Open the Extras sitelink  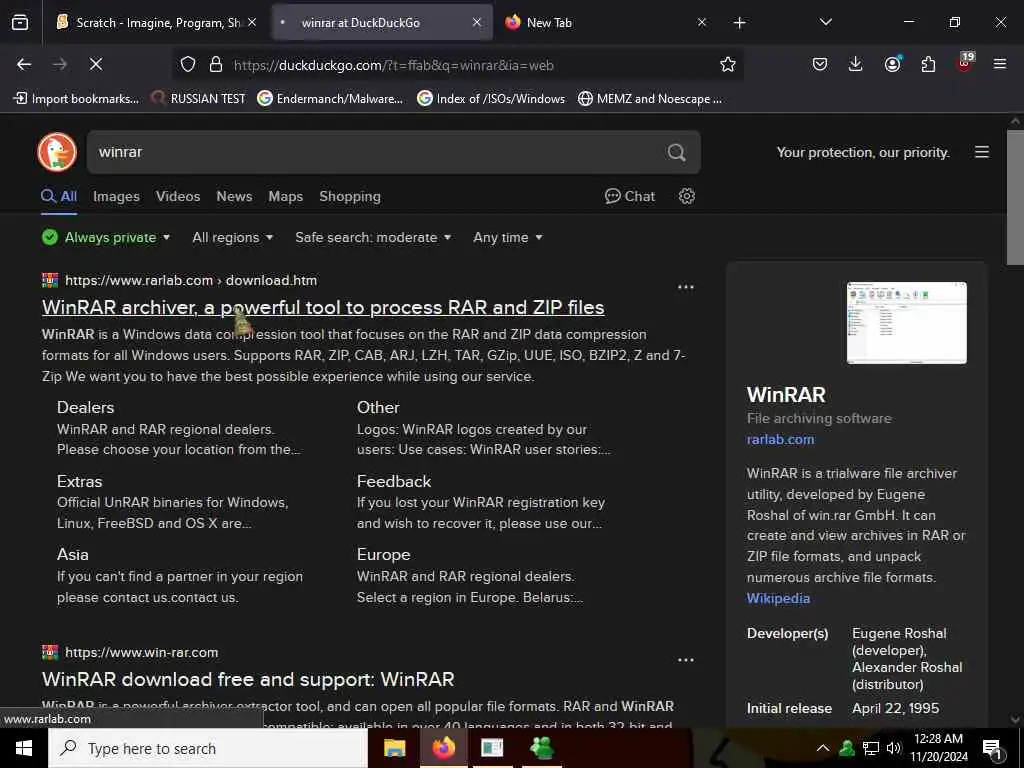(x=80, y=481)
